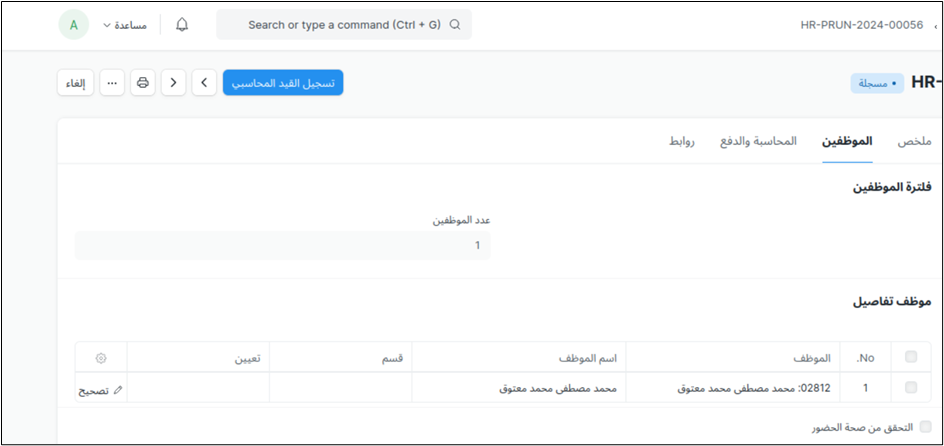The image size is (944, 446).
Task: Go to next document arrow
Action: (x=204, y=83)
